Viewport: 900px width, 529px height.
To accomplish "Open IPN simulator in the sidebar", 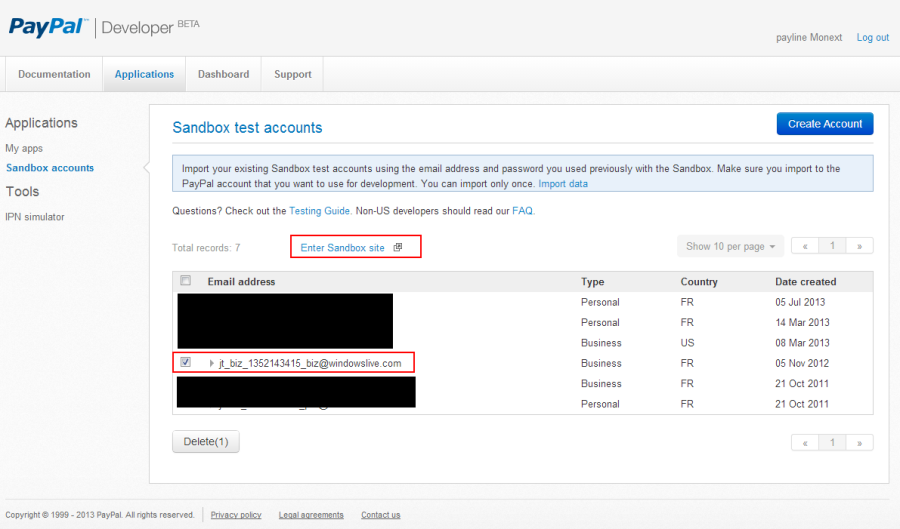I will click(x=33, y=216).
